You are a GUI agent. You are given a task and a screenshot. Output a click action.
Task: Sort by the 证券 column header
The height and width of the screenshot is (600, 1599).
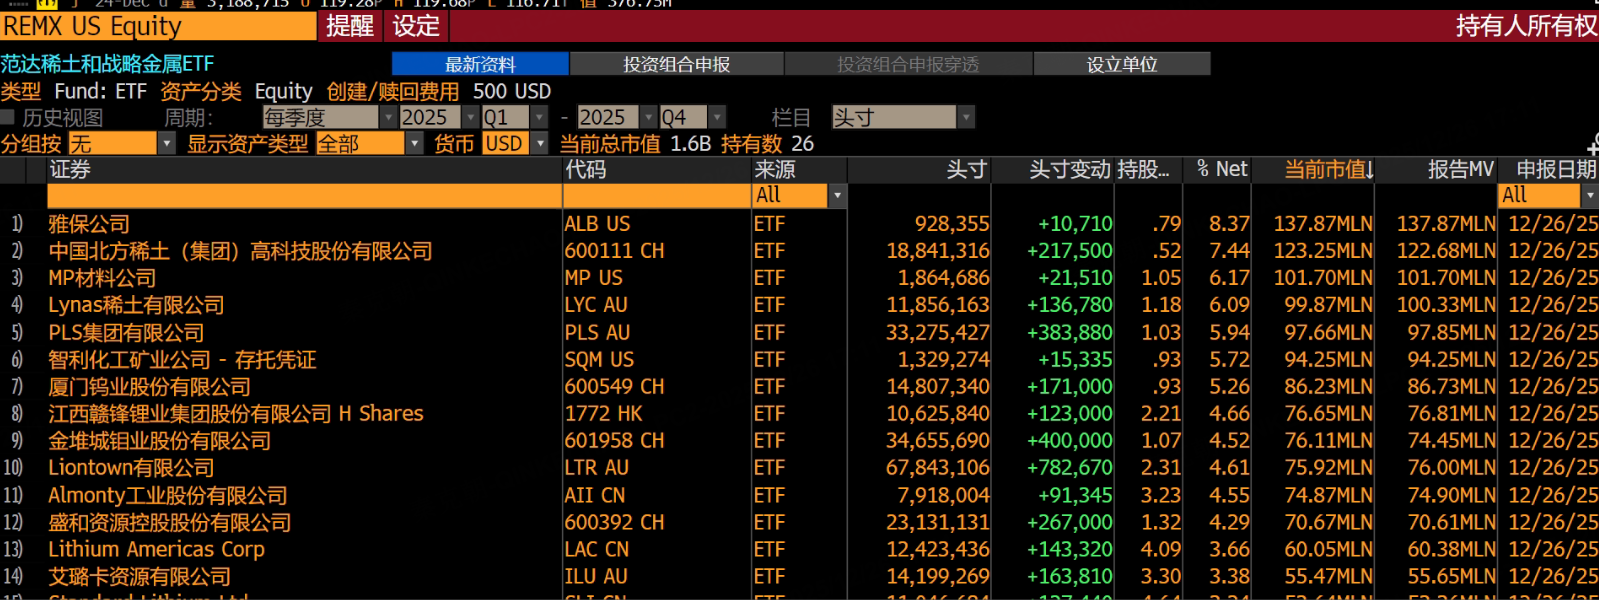[70, 170]
